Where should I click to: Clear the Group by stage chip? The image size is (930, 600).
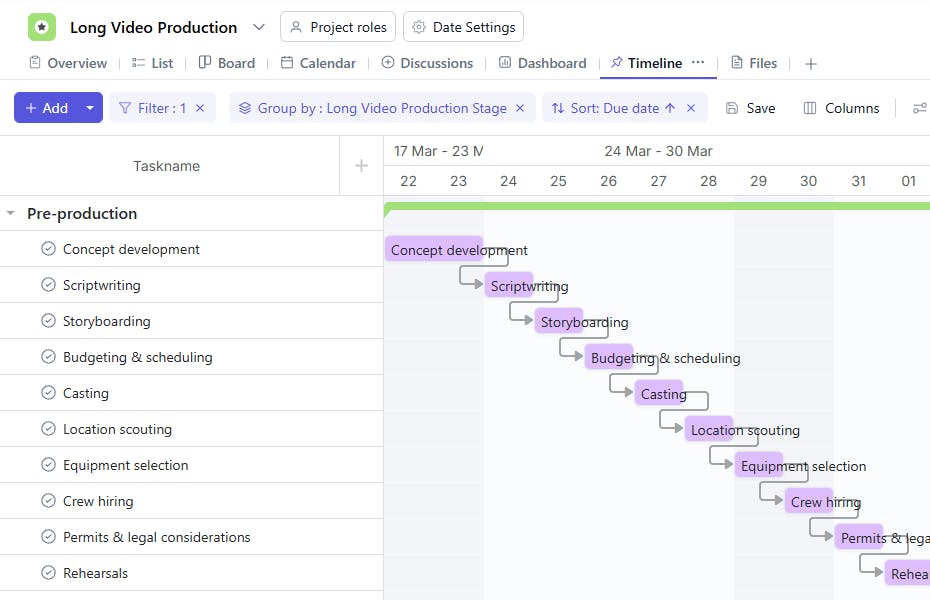(520, 108)
